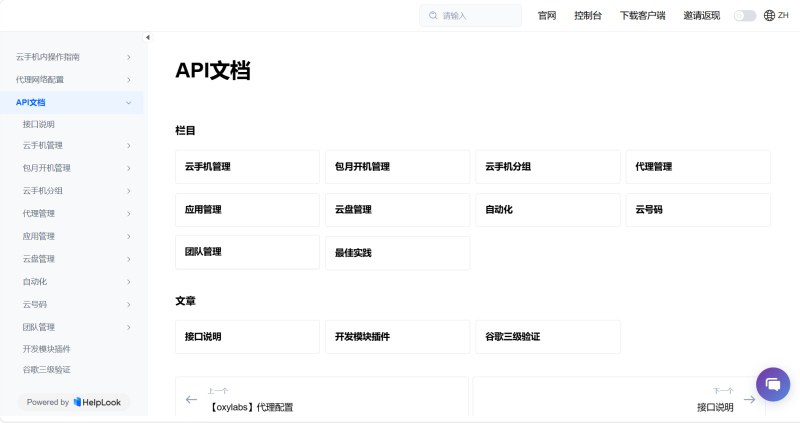Open the chat support bubble icon
Image resolution: width=800 pixels, height=423 pixels.
773,385
